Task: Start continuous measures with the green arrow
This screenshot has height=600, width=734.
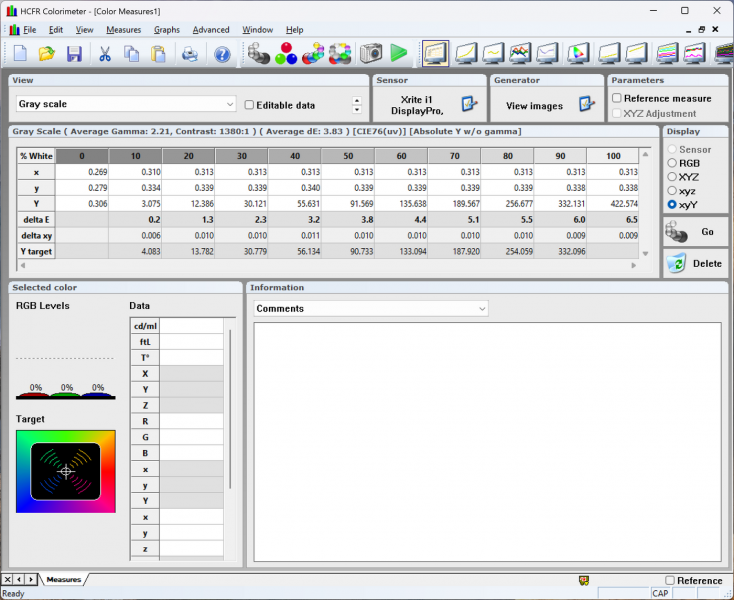Action: click(x=399, y=53)
